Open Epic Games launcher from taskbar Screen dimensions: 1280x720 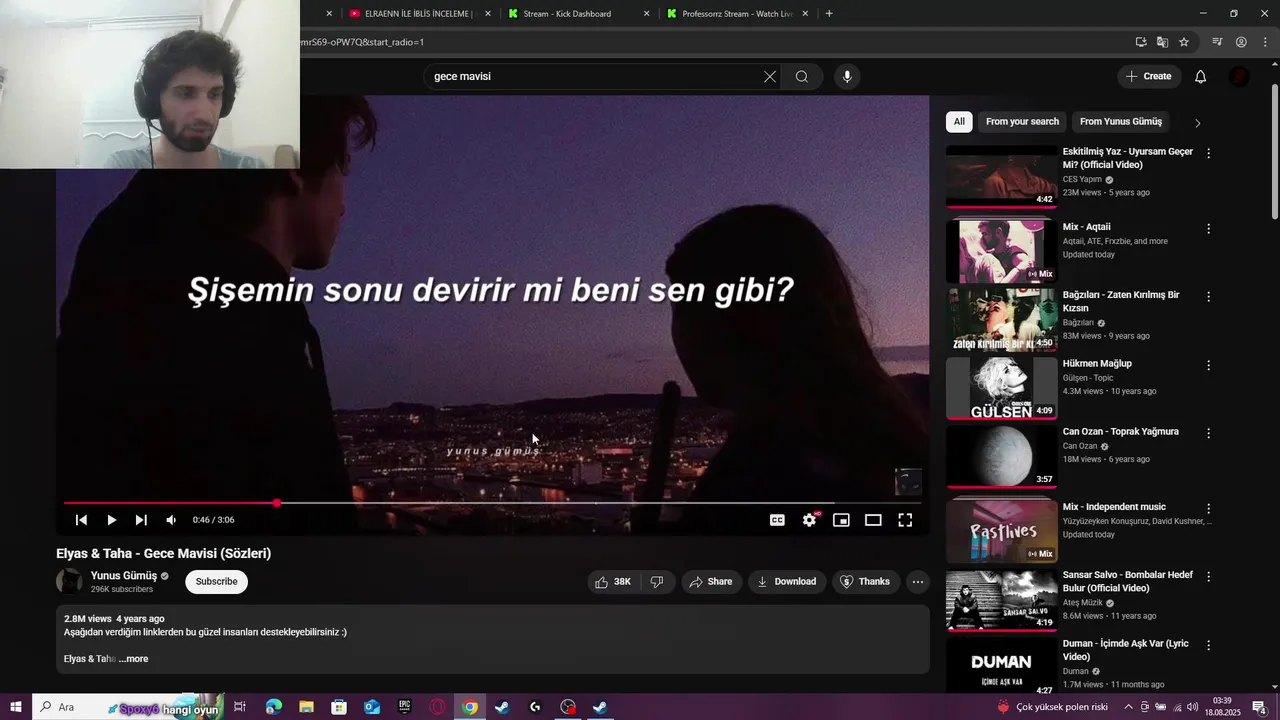point(404,707)
